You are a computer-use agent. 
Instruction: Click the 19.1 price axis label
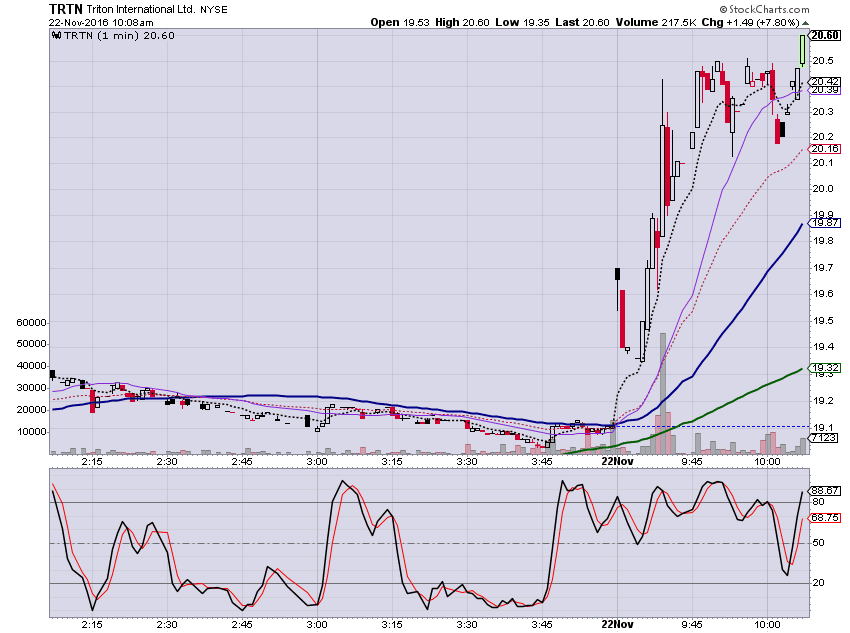click(823, 428)
